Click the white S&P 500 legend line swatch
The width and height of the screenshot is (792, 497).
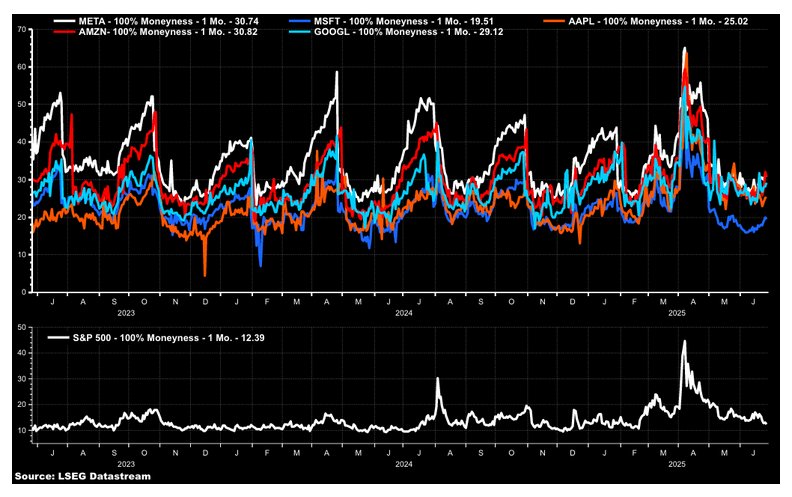click(x=59, y=338)
